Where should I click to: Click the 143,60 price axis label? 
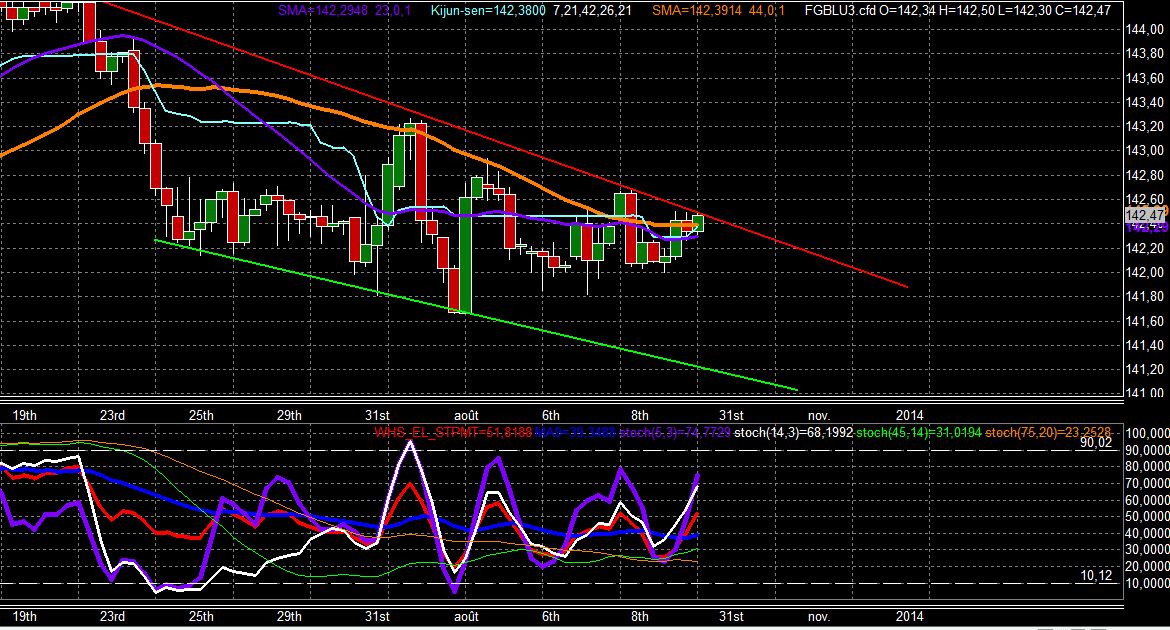tap(1145, 78)
